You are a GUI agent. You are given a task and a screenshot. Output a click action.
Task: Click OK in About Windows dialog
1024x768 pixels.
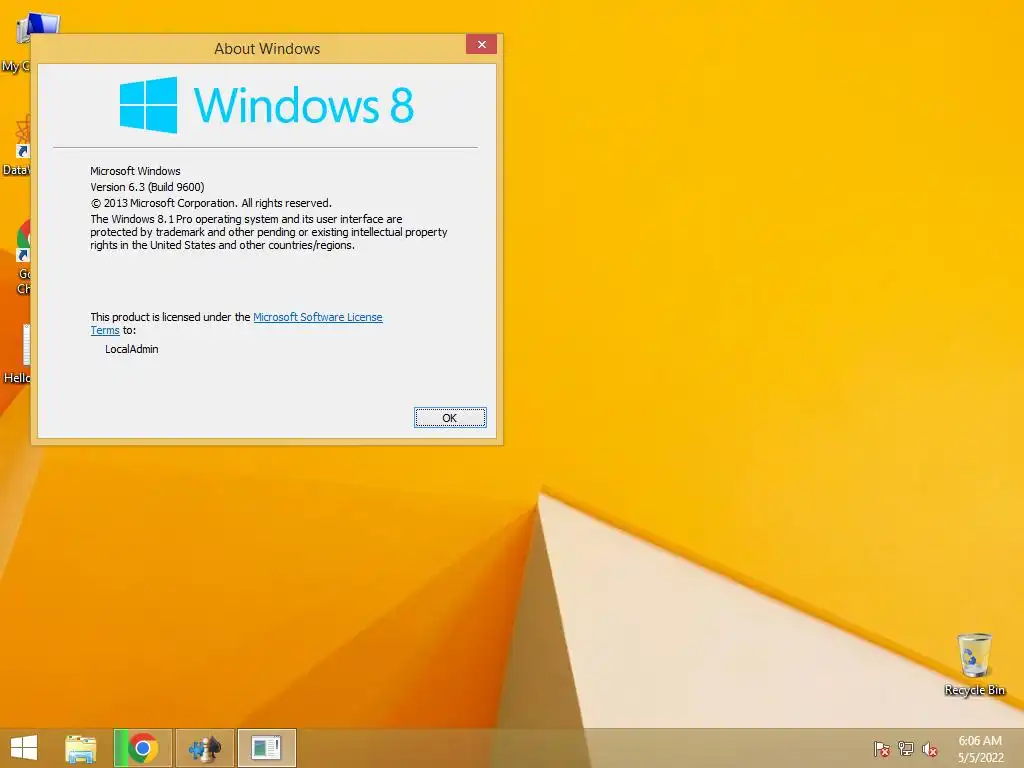(450, 418)
